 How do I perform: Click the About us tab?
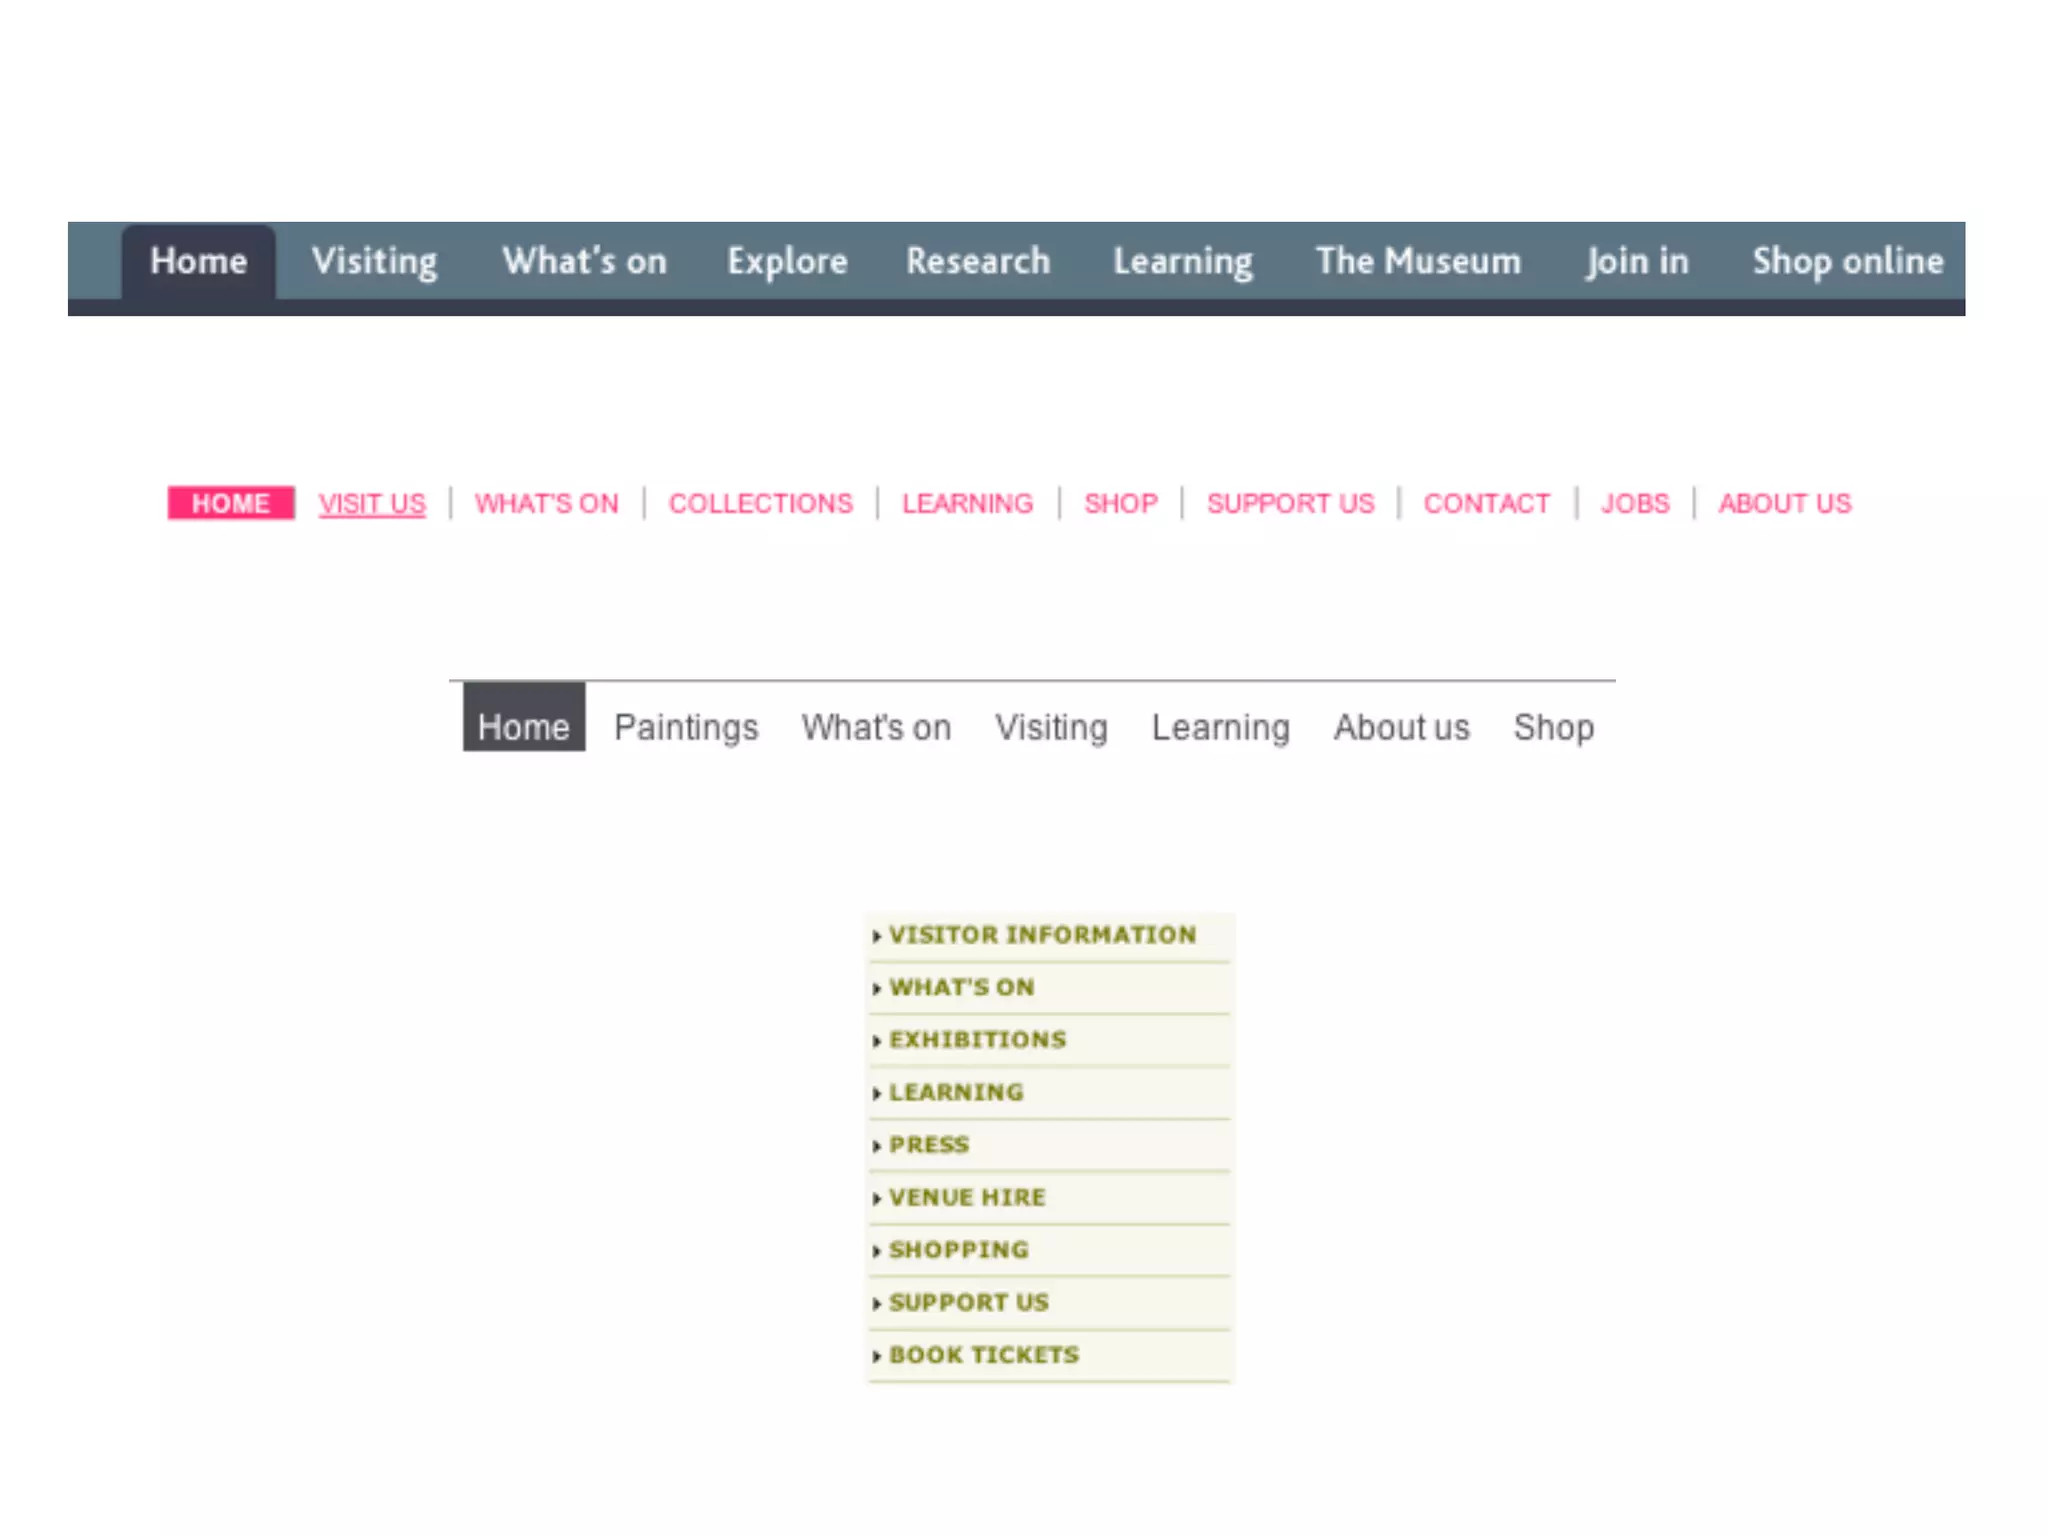pyautogui.click(x=1401, y=727)
